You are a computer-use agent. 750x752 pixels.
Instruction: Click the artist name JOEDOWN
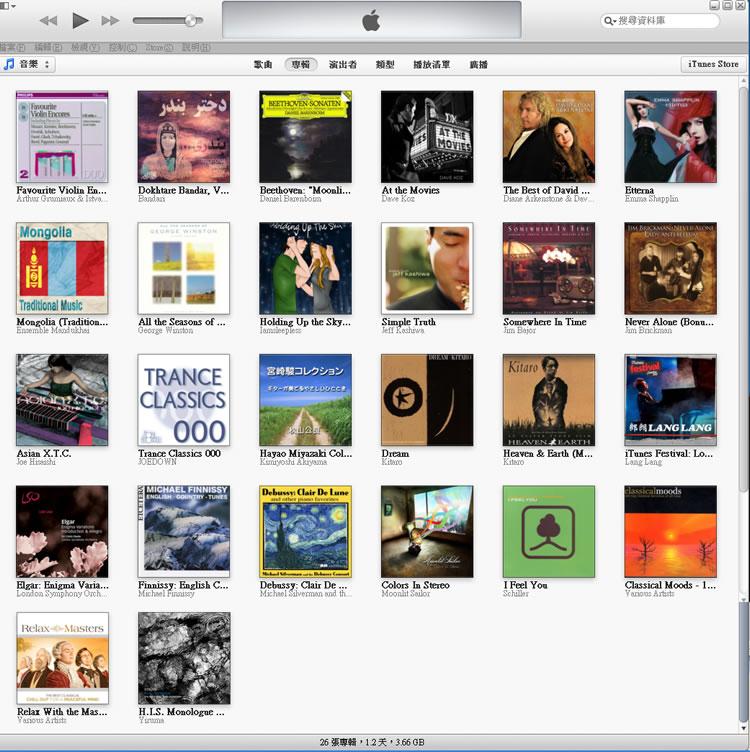157,462
